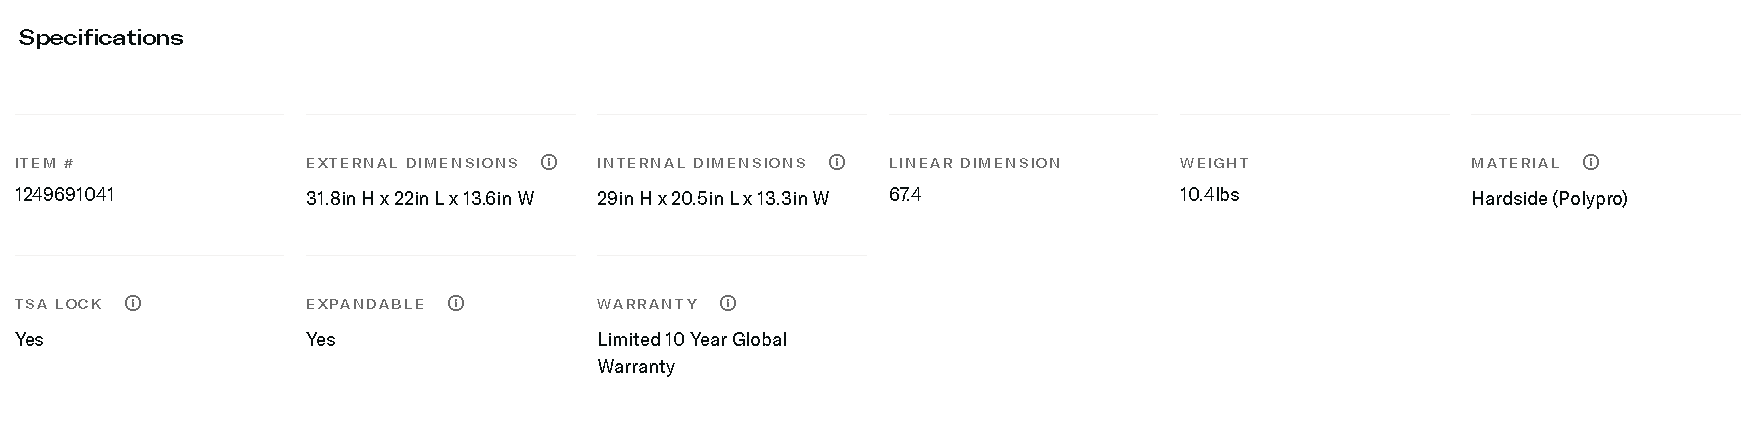Click the WARRANTY label text
This screenshot has height=442, width=1752.
pos(647,304)
